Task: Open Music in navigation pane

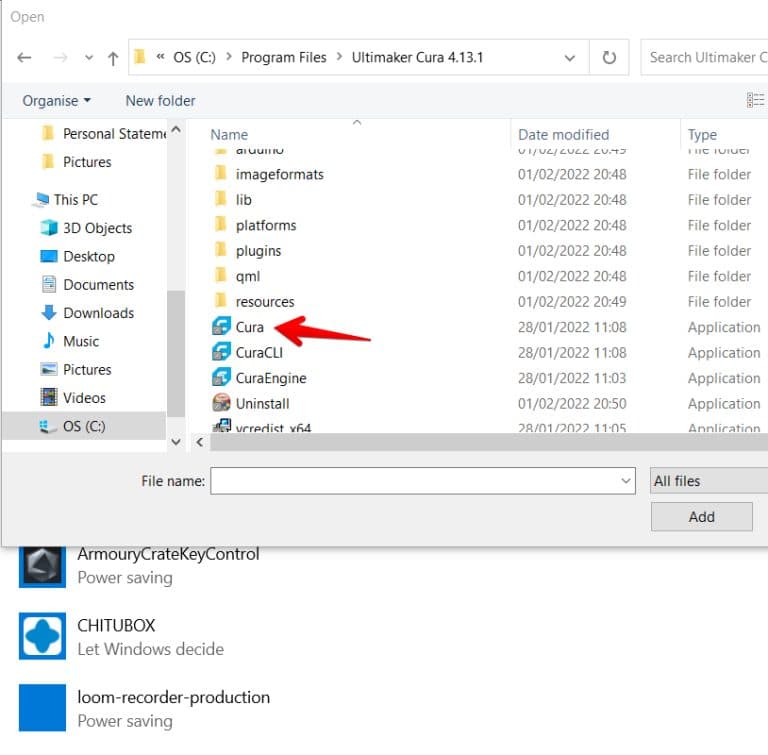Action: pyautogui.click(x=71, y=341)
